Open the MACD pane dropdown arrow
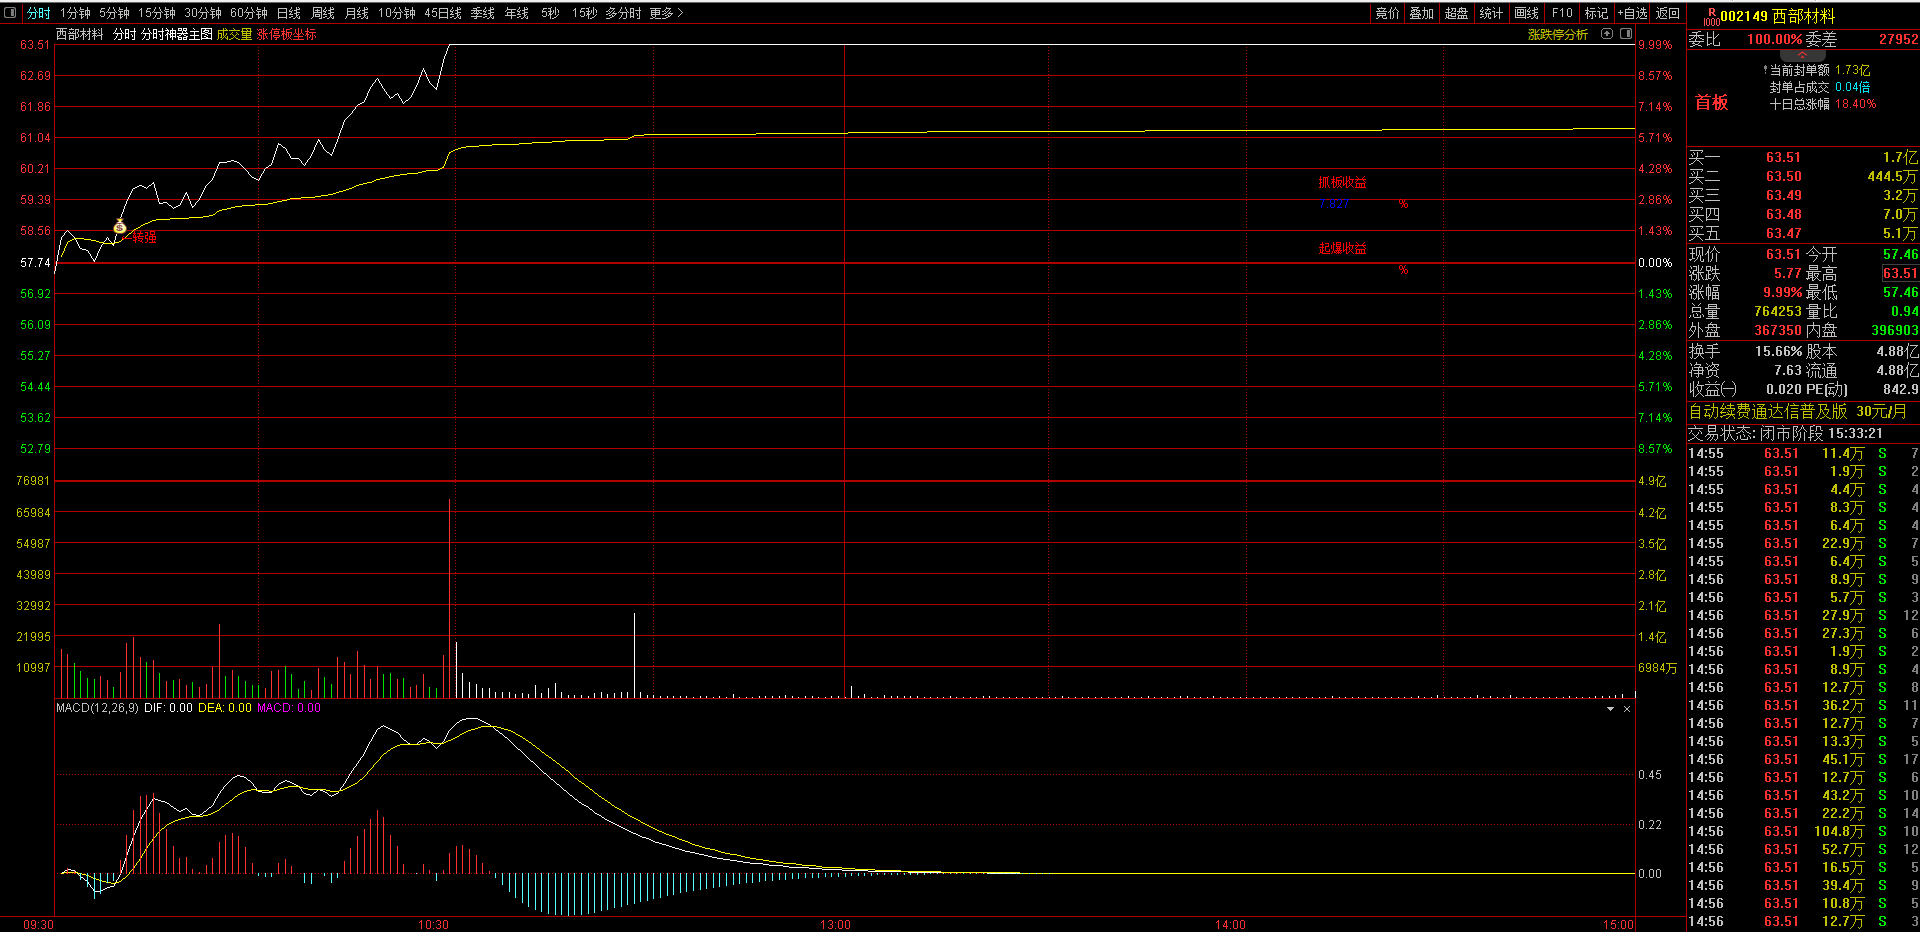The height and width of the screenshot is (932, 1920). point(1611,709)
